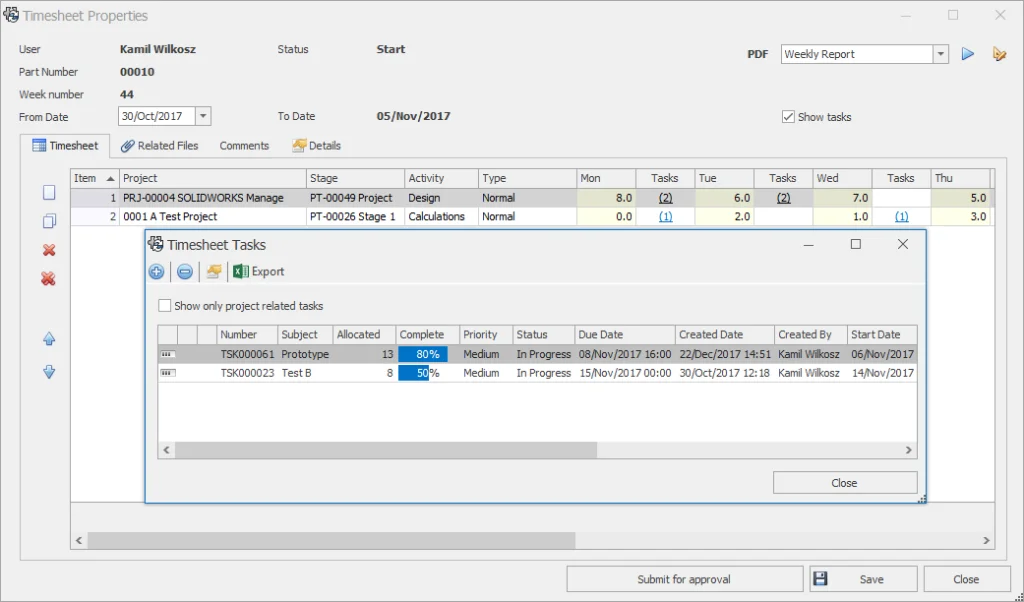Viewport: 1024px width, 602px height.
Task: Run the PDF report with play icon
Action: [x=967, y=54]
